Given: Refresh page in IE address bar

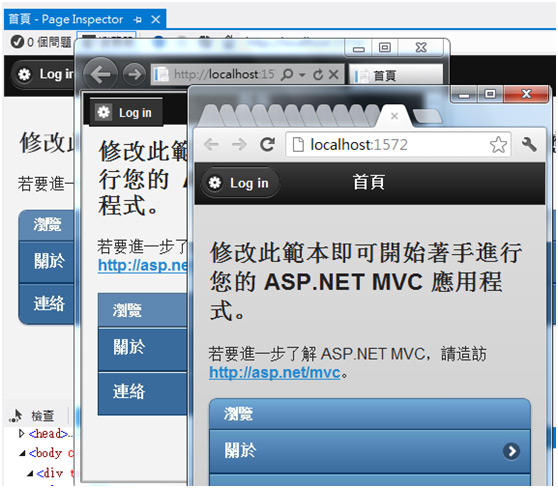Looking at the screenshot, I should (x=318, y=74).
